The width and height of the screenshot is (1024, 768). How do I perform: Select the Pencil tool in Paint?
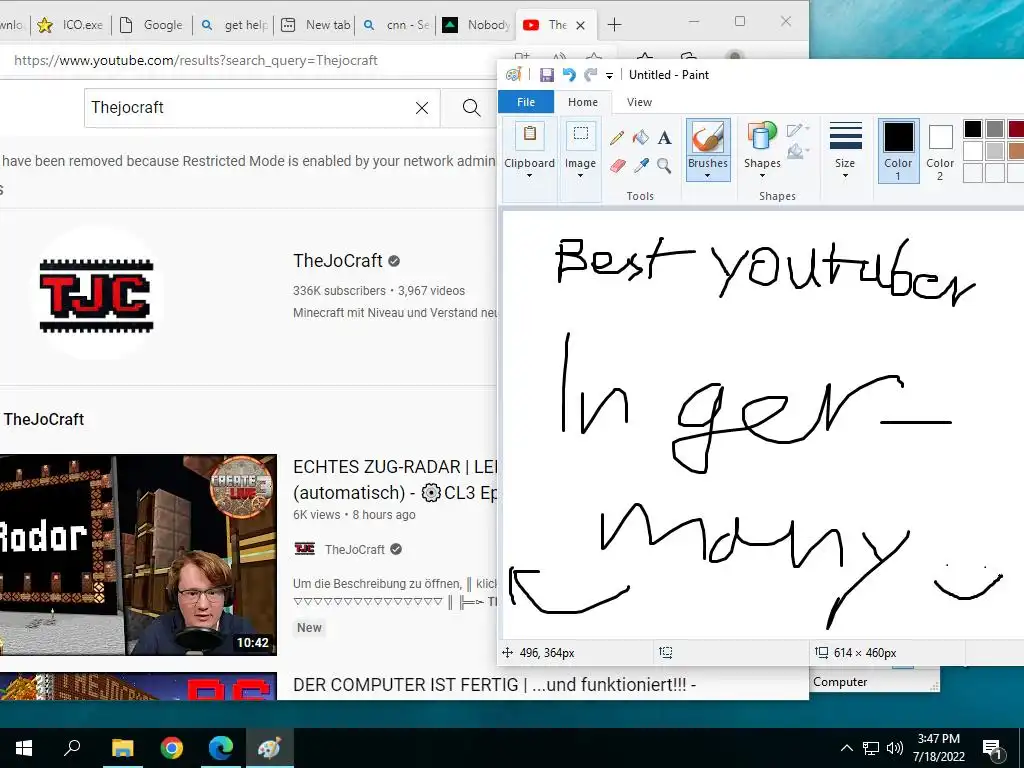[616, 138]
